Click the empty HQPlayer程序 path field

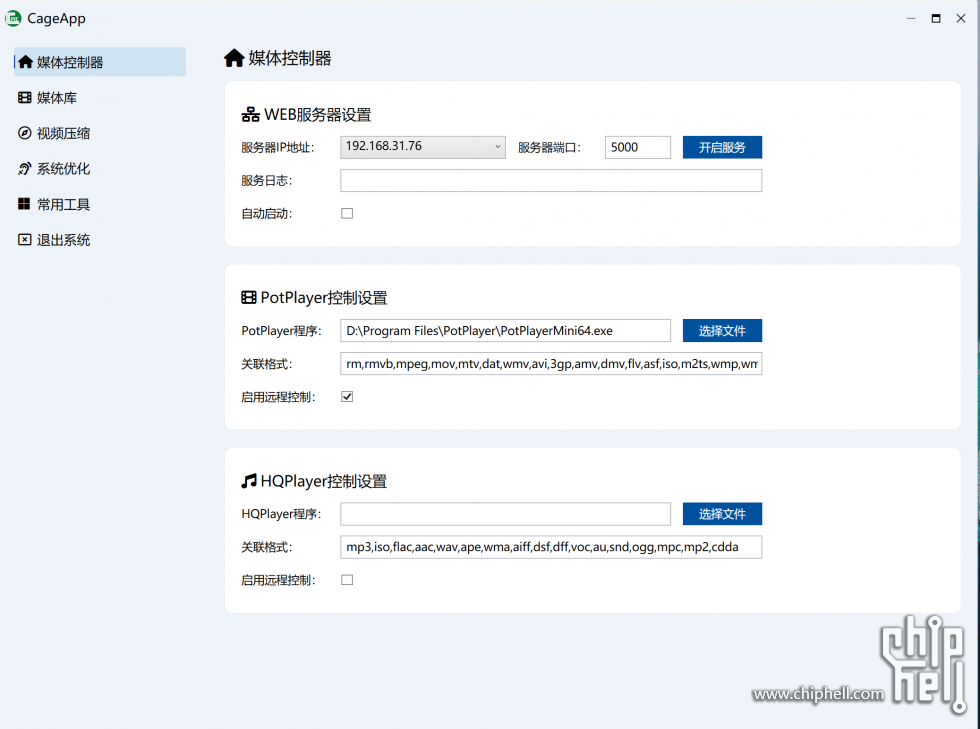click(505, 514)
